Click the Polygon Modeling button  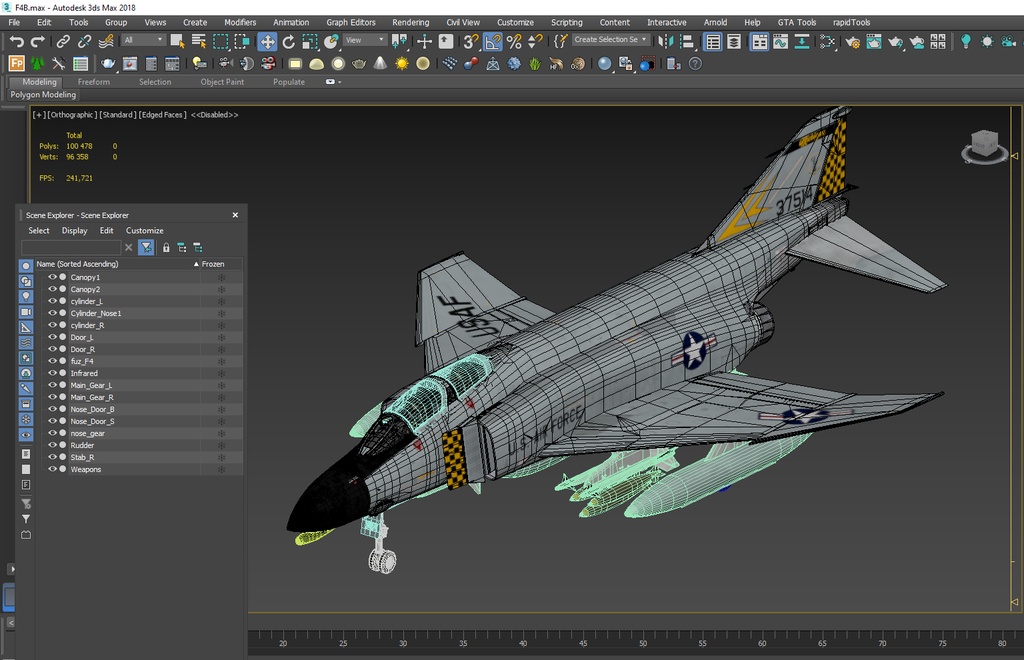click(43, 95)
